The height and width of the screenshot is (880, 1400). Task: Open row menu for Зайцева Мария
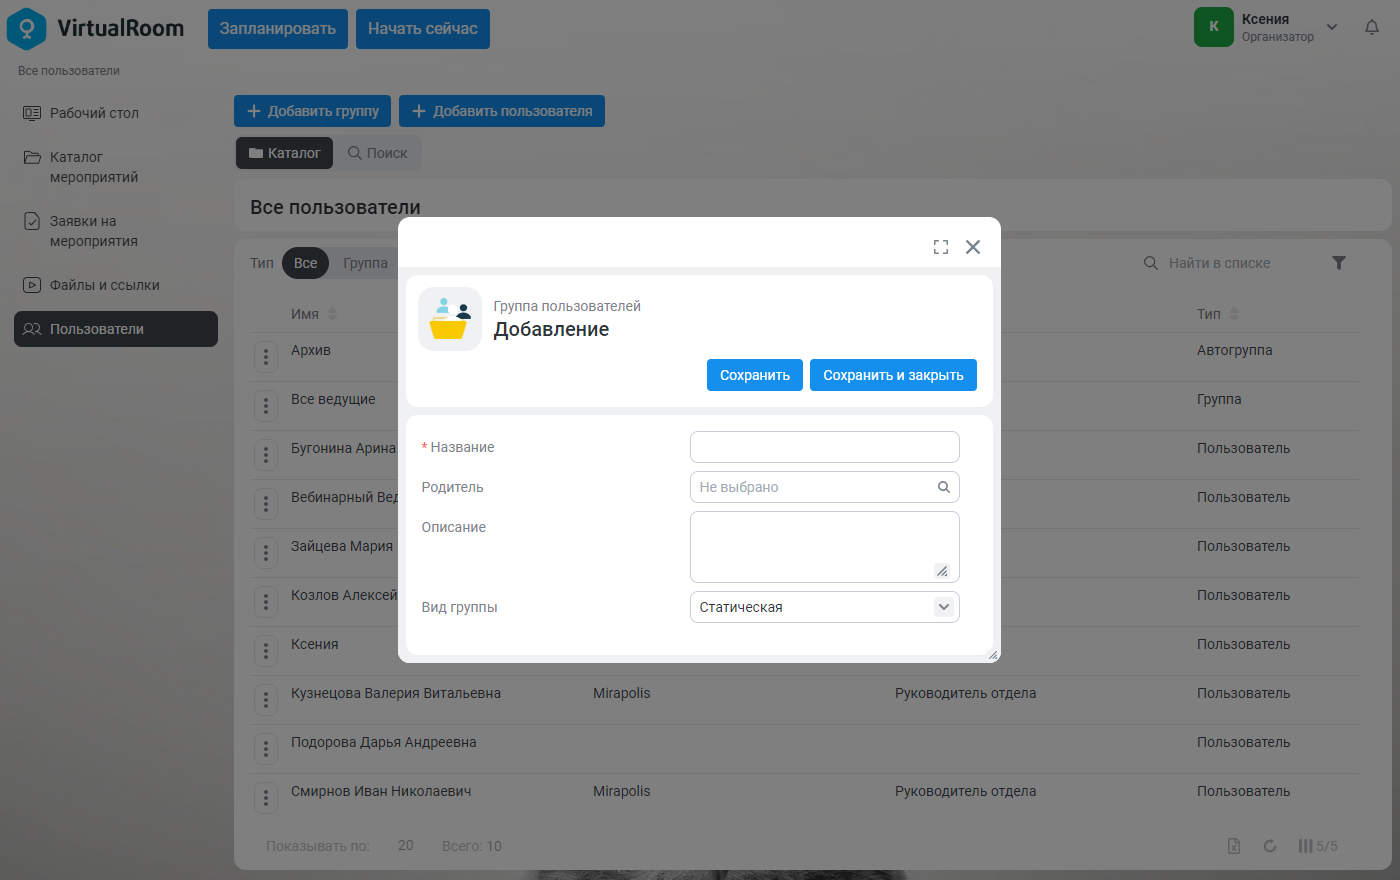[x=266, y=553]
